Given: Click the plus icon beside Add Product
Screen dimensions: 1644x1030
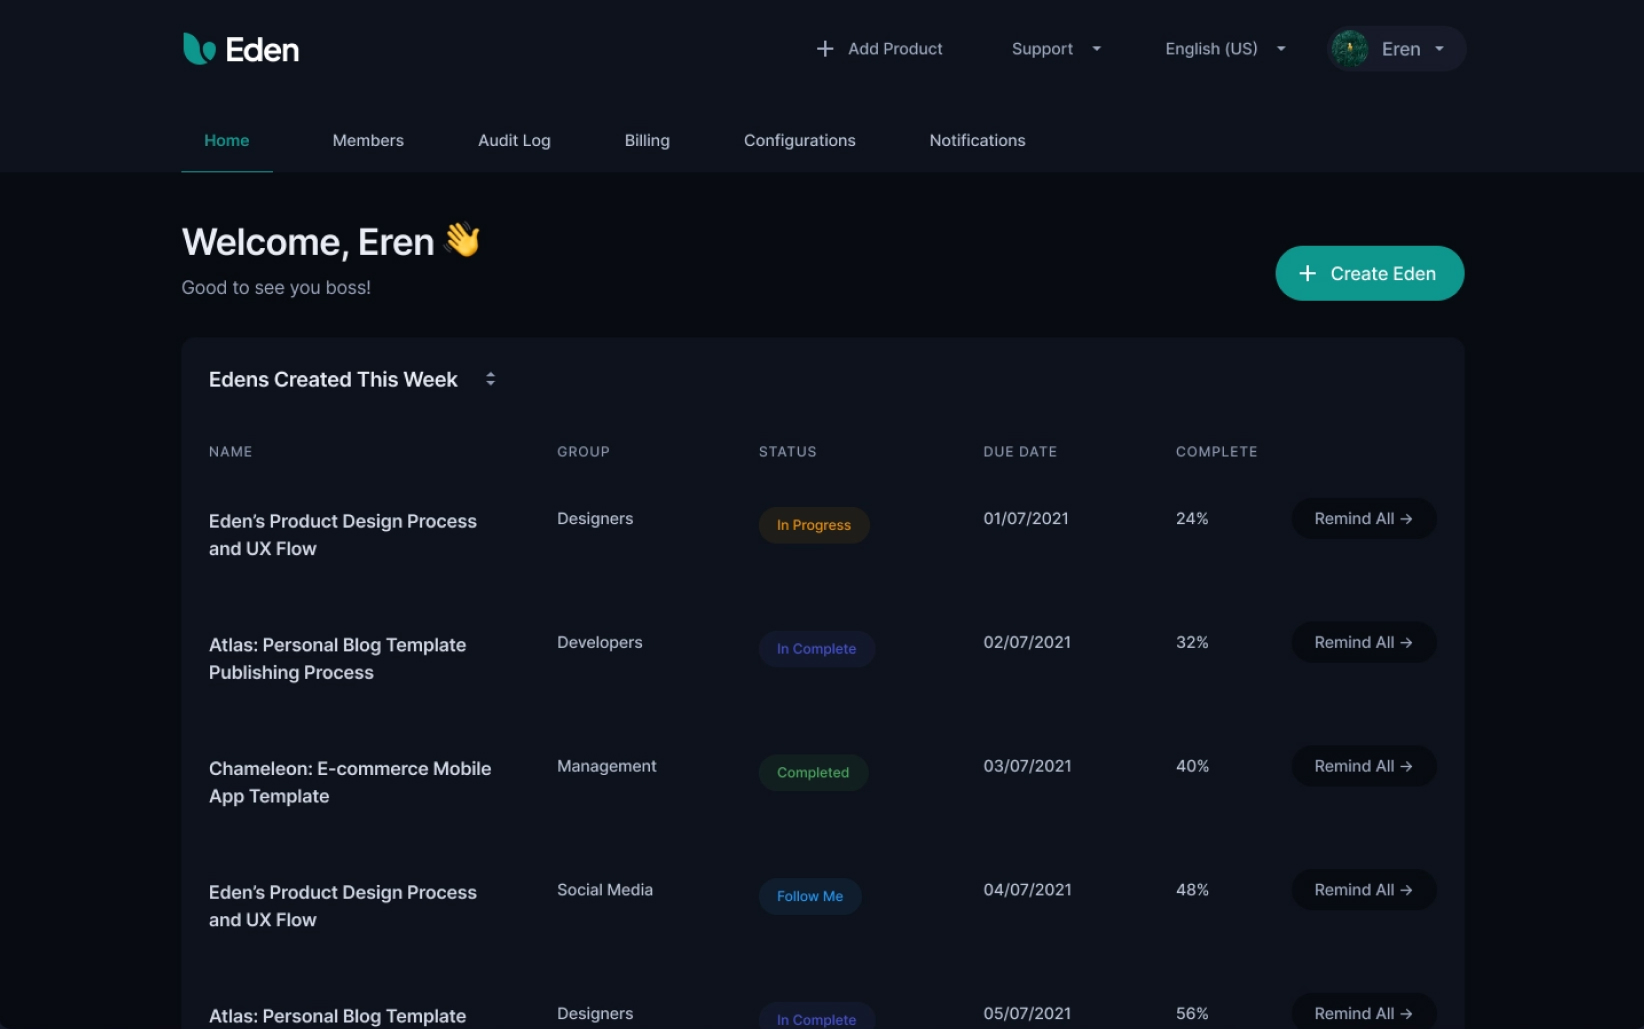Looking at the screenshot, I should pos(824,49).
